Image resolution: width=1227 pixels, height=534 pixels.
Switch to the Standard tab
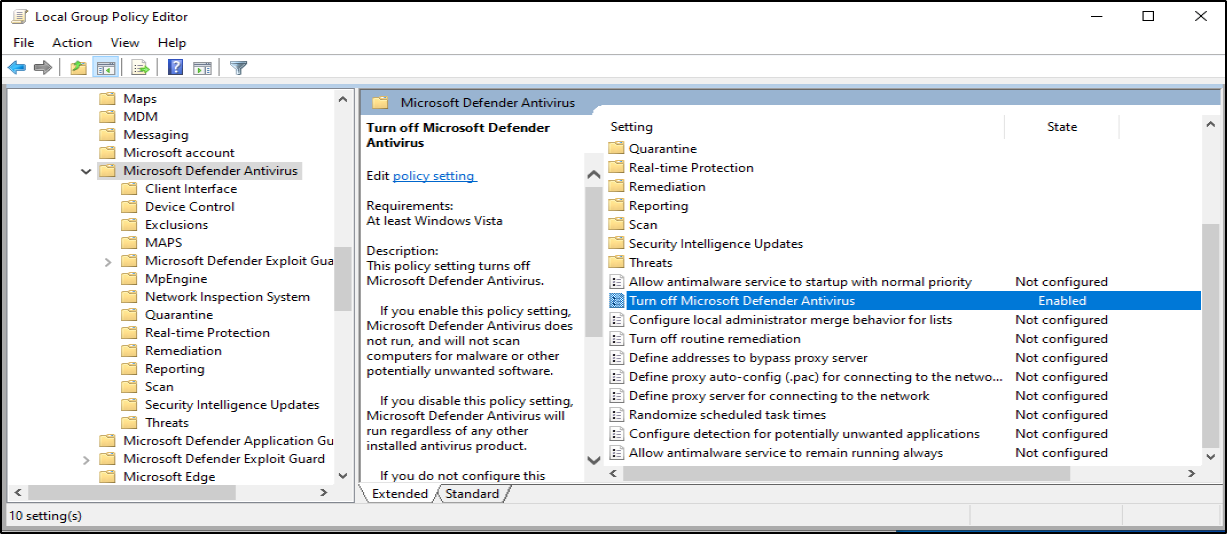(472, 494)
